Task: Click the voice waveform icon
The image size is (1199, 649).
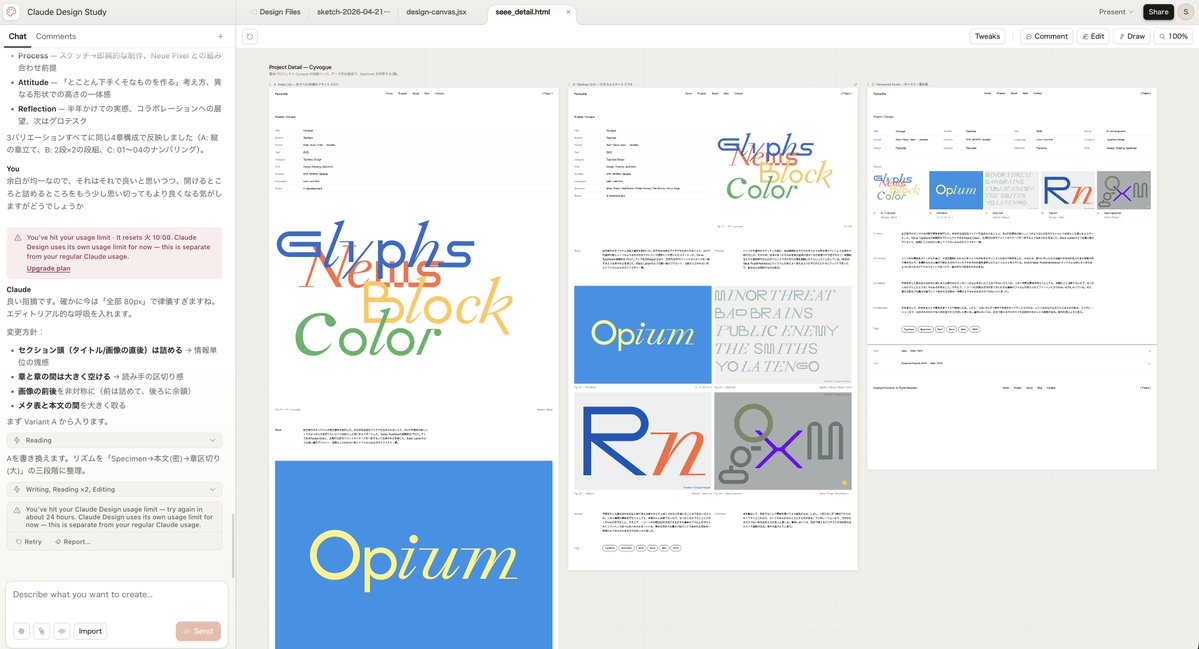Action: click(x=62, y=631)
